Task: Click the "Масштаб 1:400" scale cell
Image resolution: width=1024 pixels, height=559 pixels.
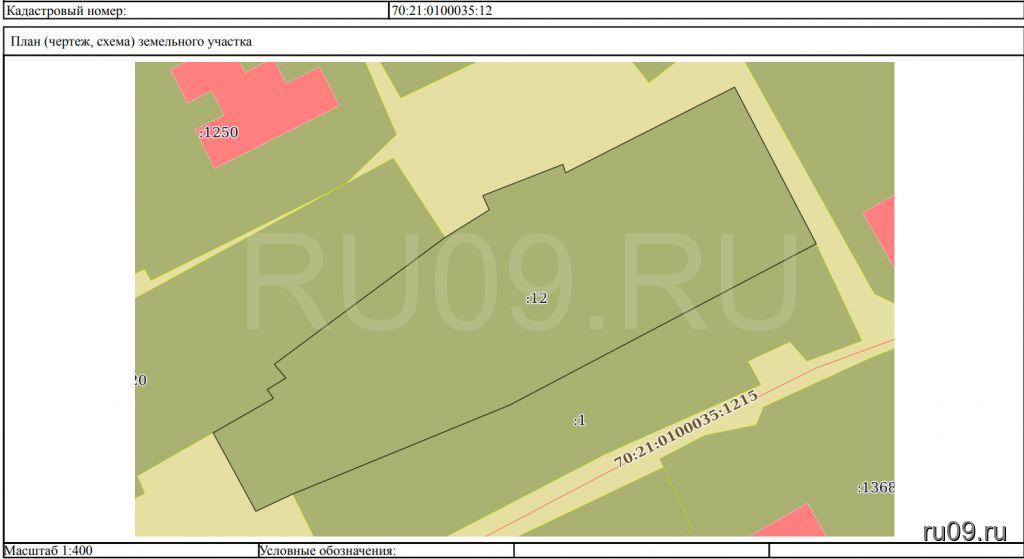Action: [50, 550]
